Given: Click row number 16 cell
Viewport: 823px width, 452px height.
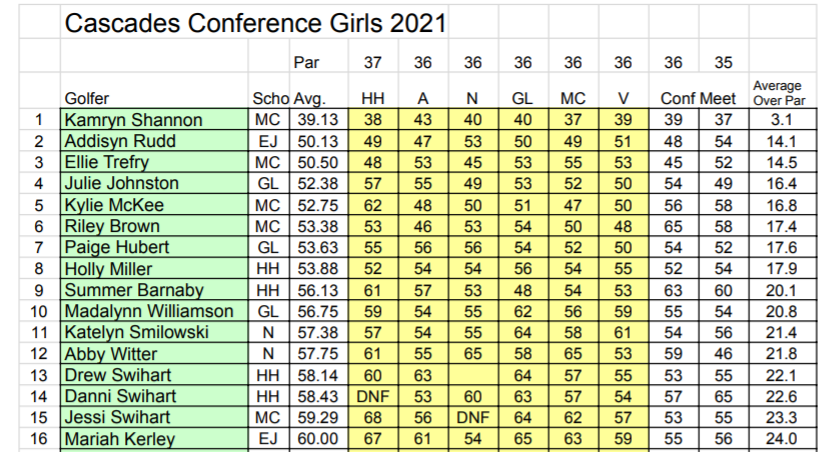Looking at the screenshot, I should 38,439.
